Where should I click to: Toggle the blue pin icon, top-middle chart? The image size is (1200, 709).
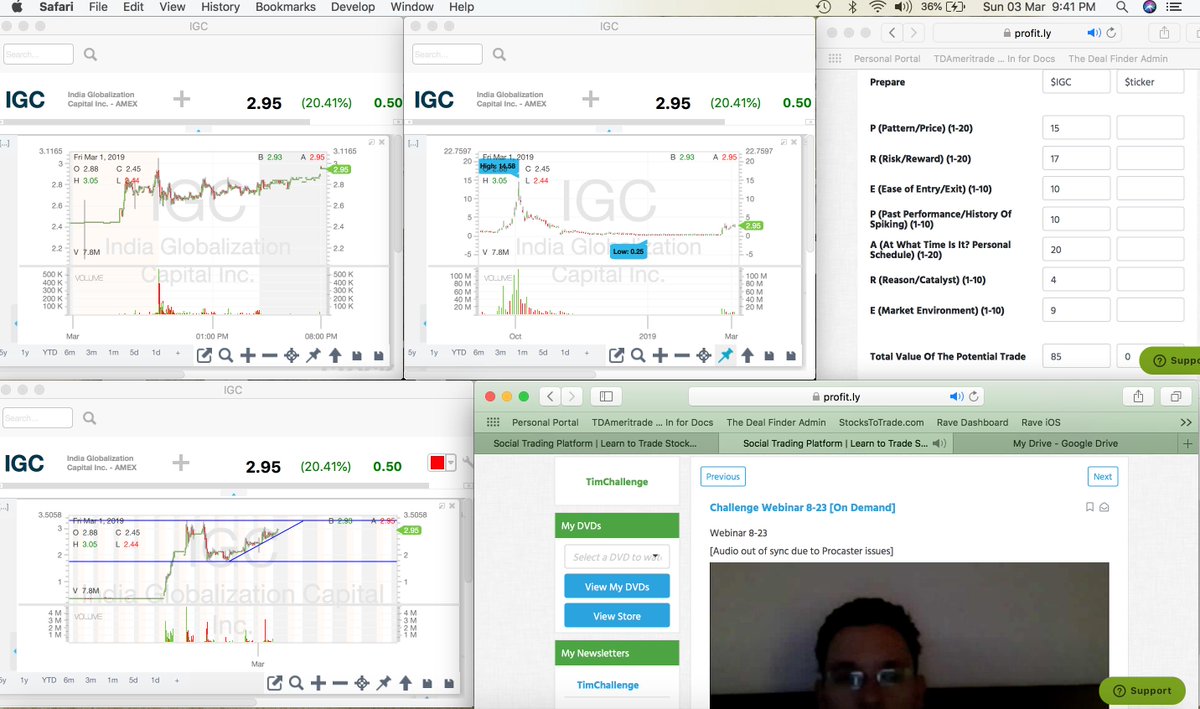(725, 355)
